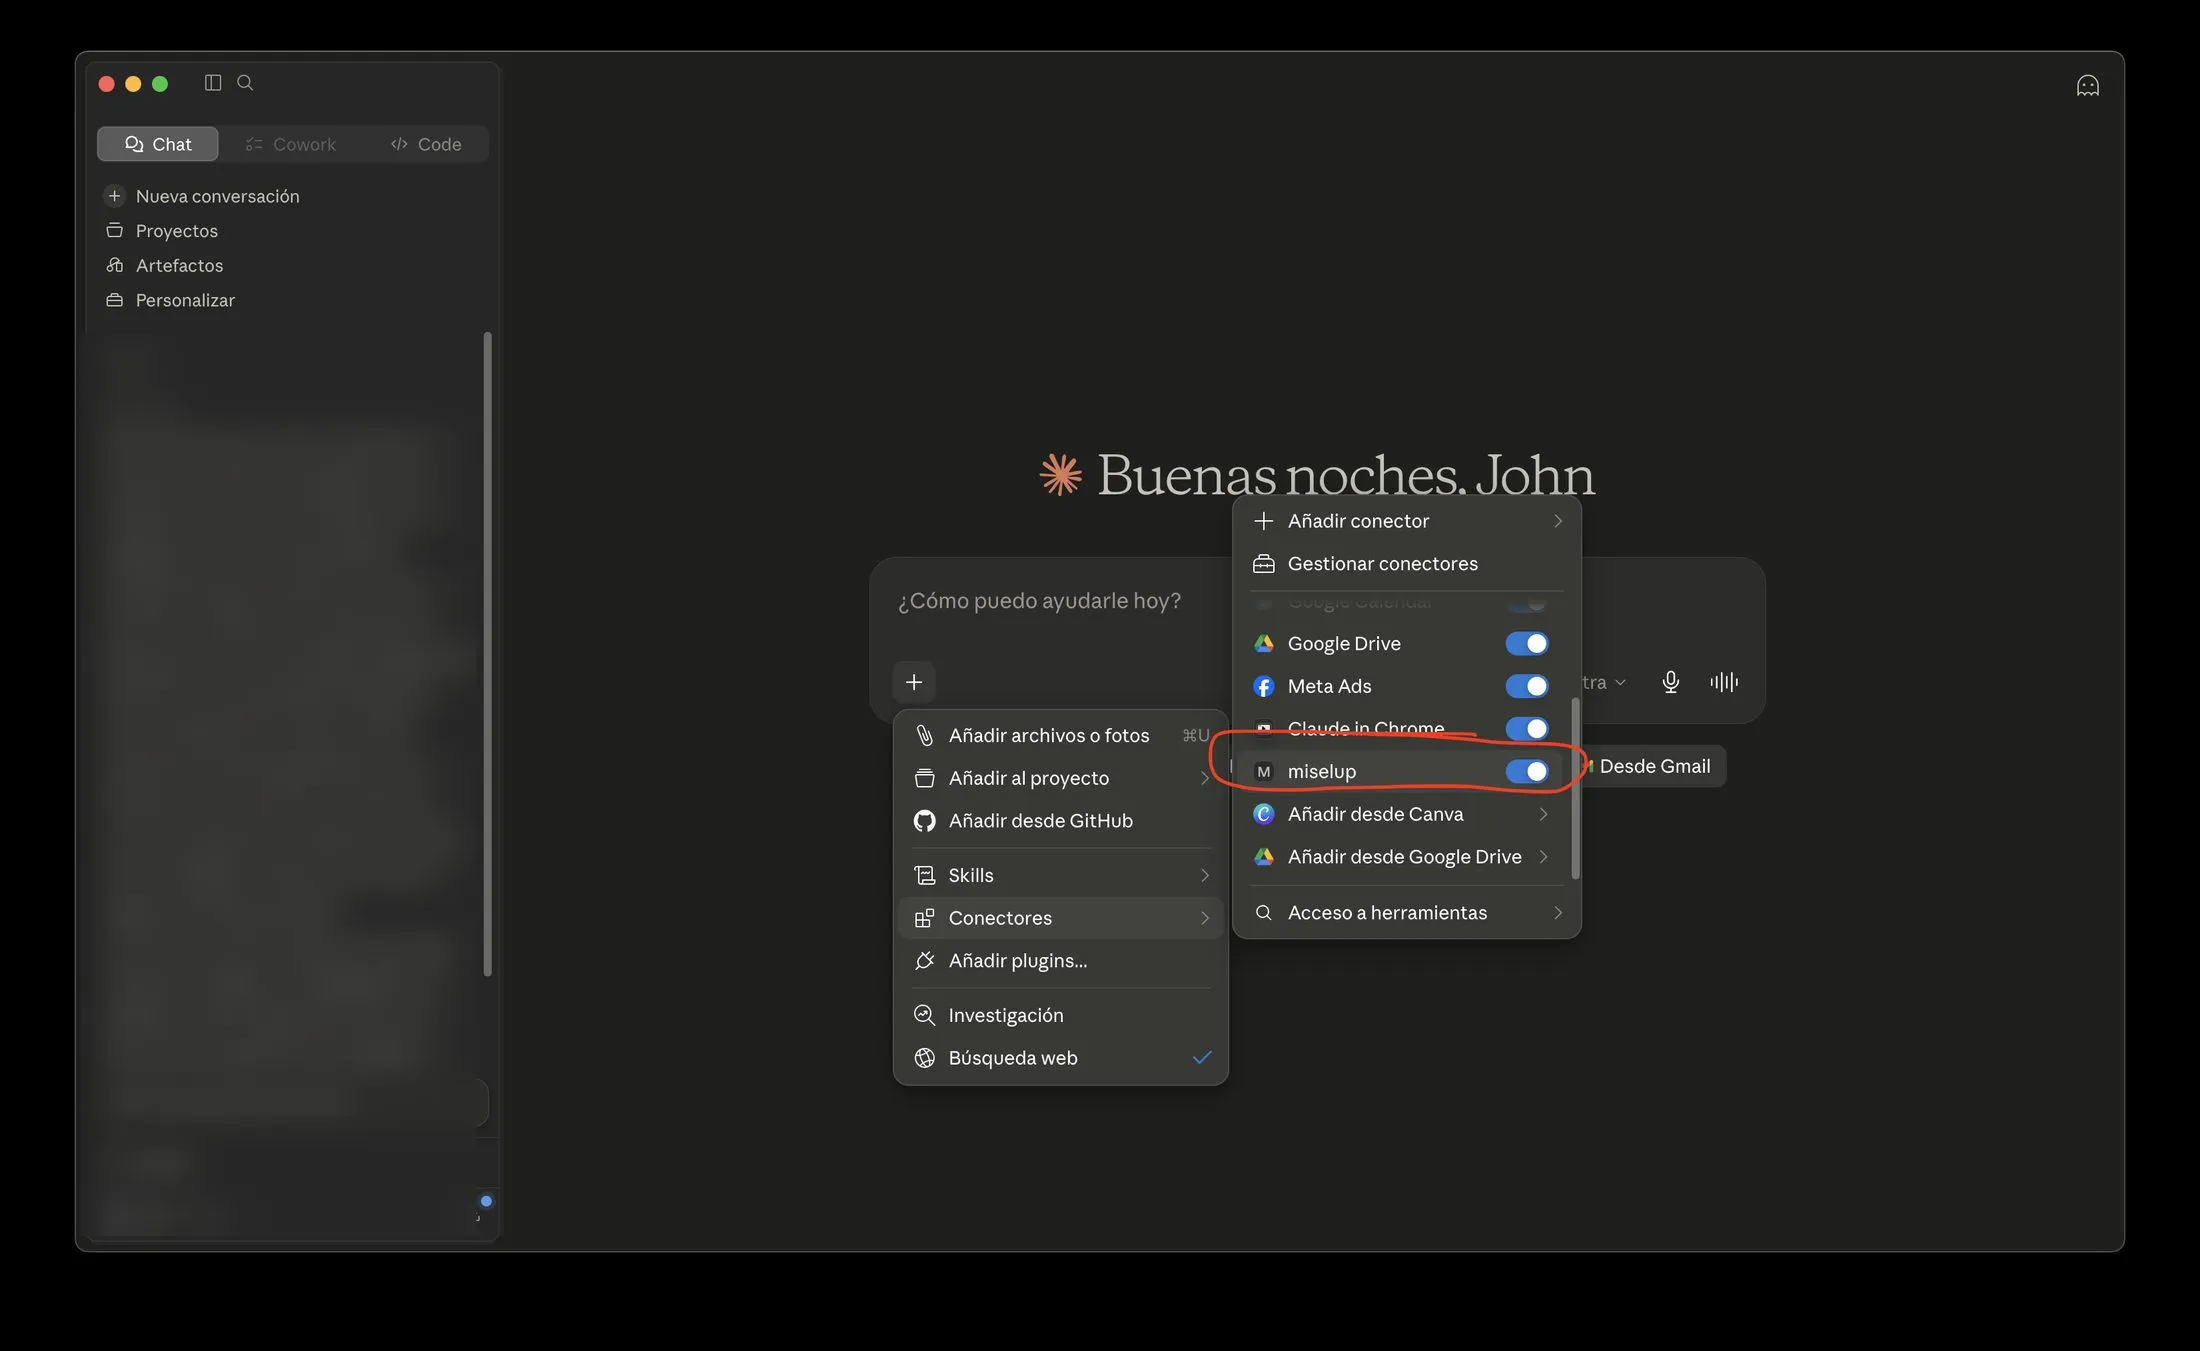Click the Google Drive connector logo
The height and width of the screenshot is (1351, 2200).
point(1263,643)
